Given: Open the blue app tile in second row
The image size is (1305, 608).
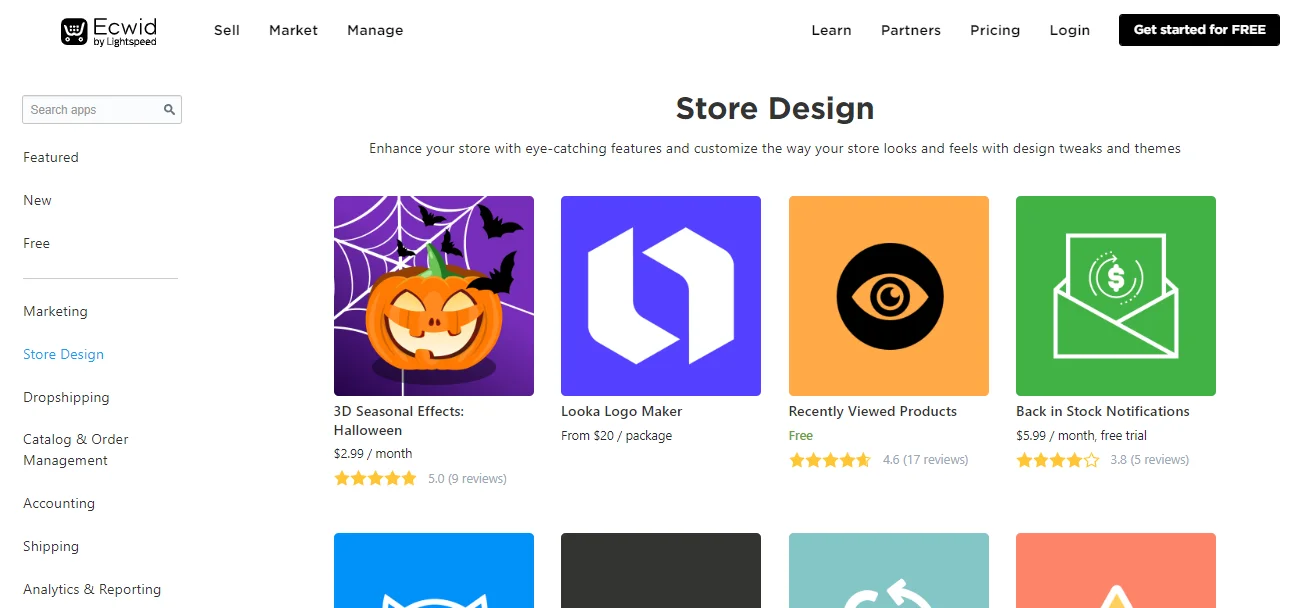Looking at the screenshot, I should pyautogui.click(x=434, y=570).
